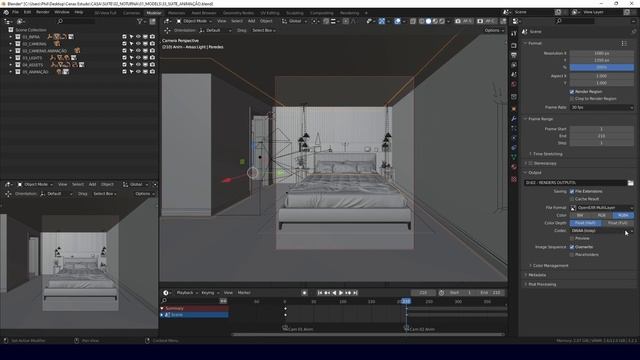Click output path text field
This screenshot has height=360, width=640.
(x=575, y=183)
